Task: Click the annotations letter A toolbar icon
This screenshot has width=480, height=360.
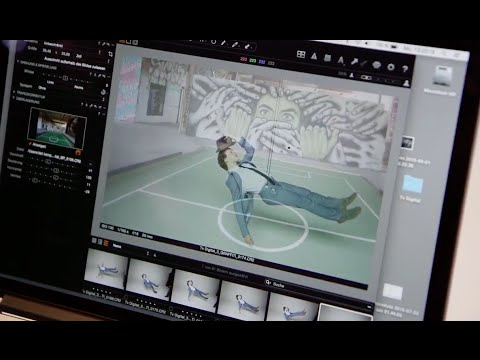Action: 341,60
